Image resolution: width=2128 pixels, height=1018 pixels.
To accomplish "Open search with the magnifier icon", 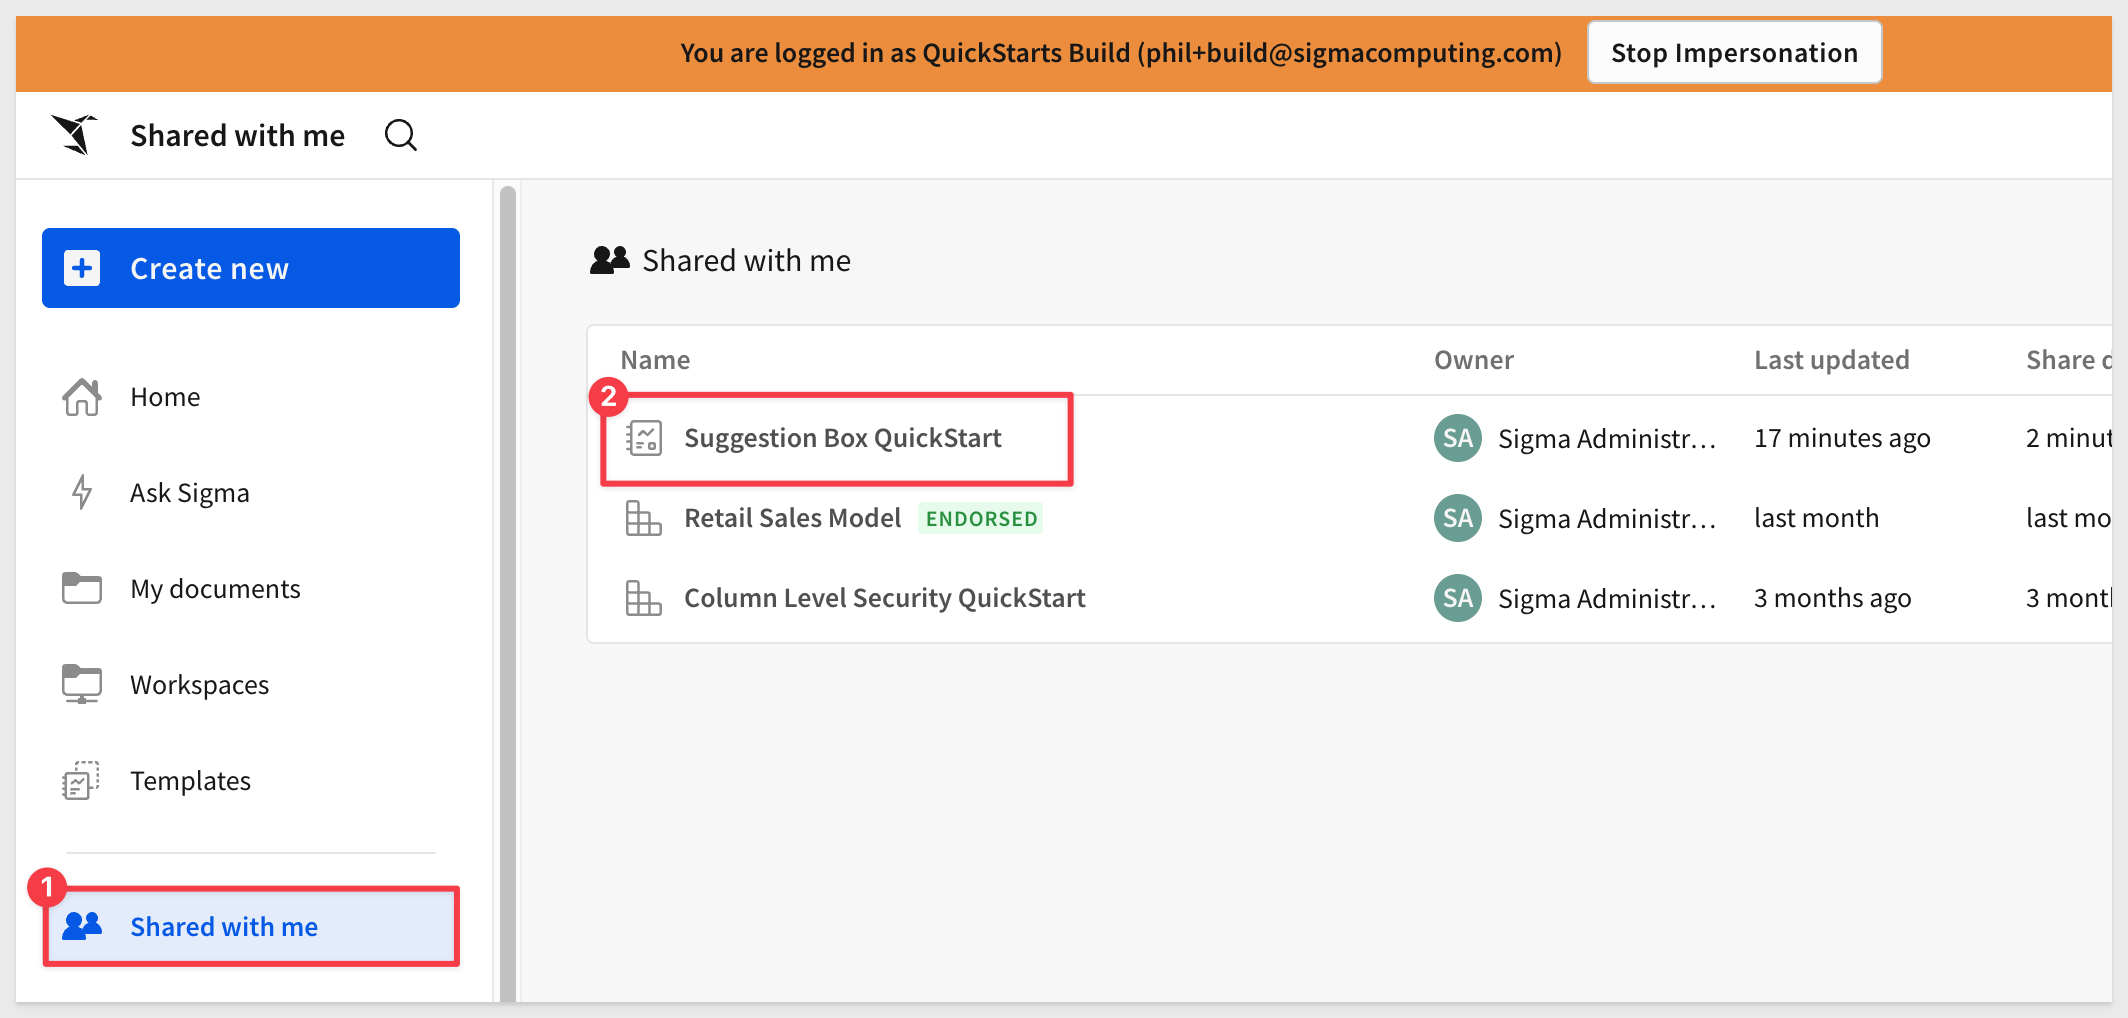I will [401, 135].
